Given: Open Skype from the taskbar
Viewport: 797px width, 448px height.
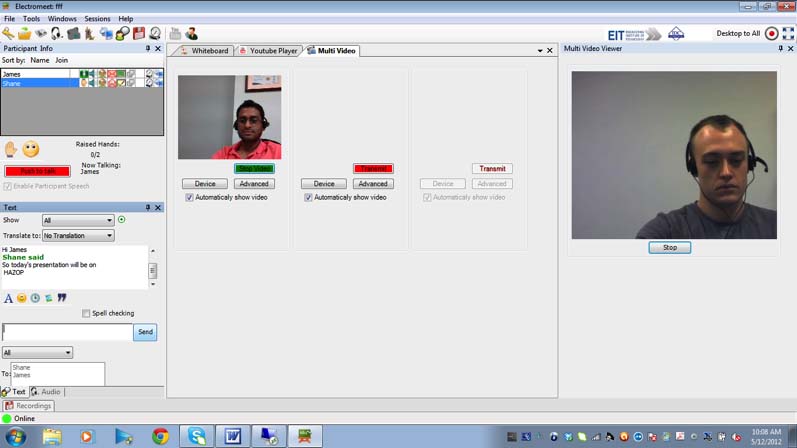Looking at the screenshot, I should coord(196,436).
